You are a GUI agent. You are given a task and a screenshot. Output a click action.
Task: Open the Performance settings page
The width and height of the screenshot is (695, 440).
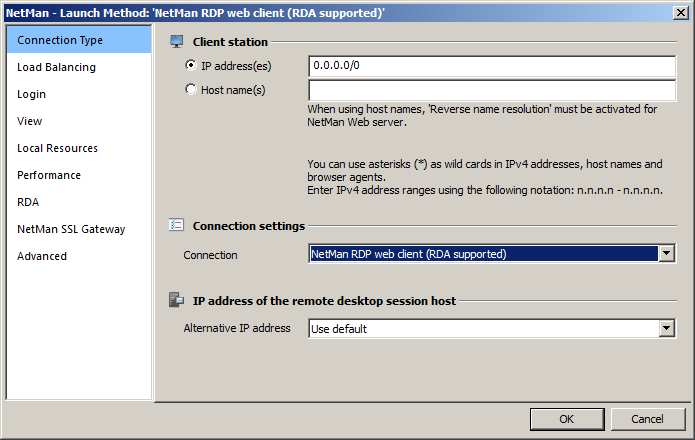point(49,175)
